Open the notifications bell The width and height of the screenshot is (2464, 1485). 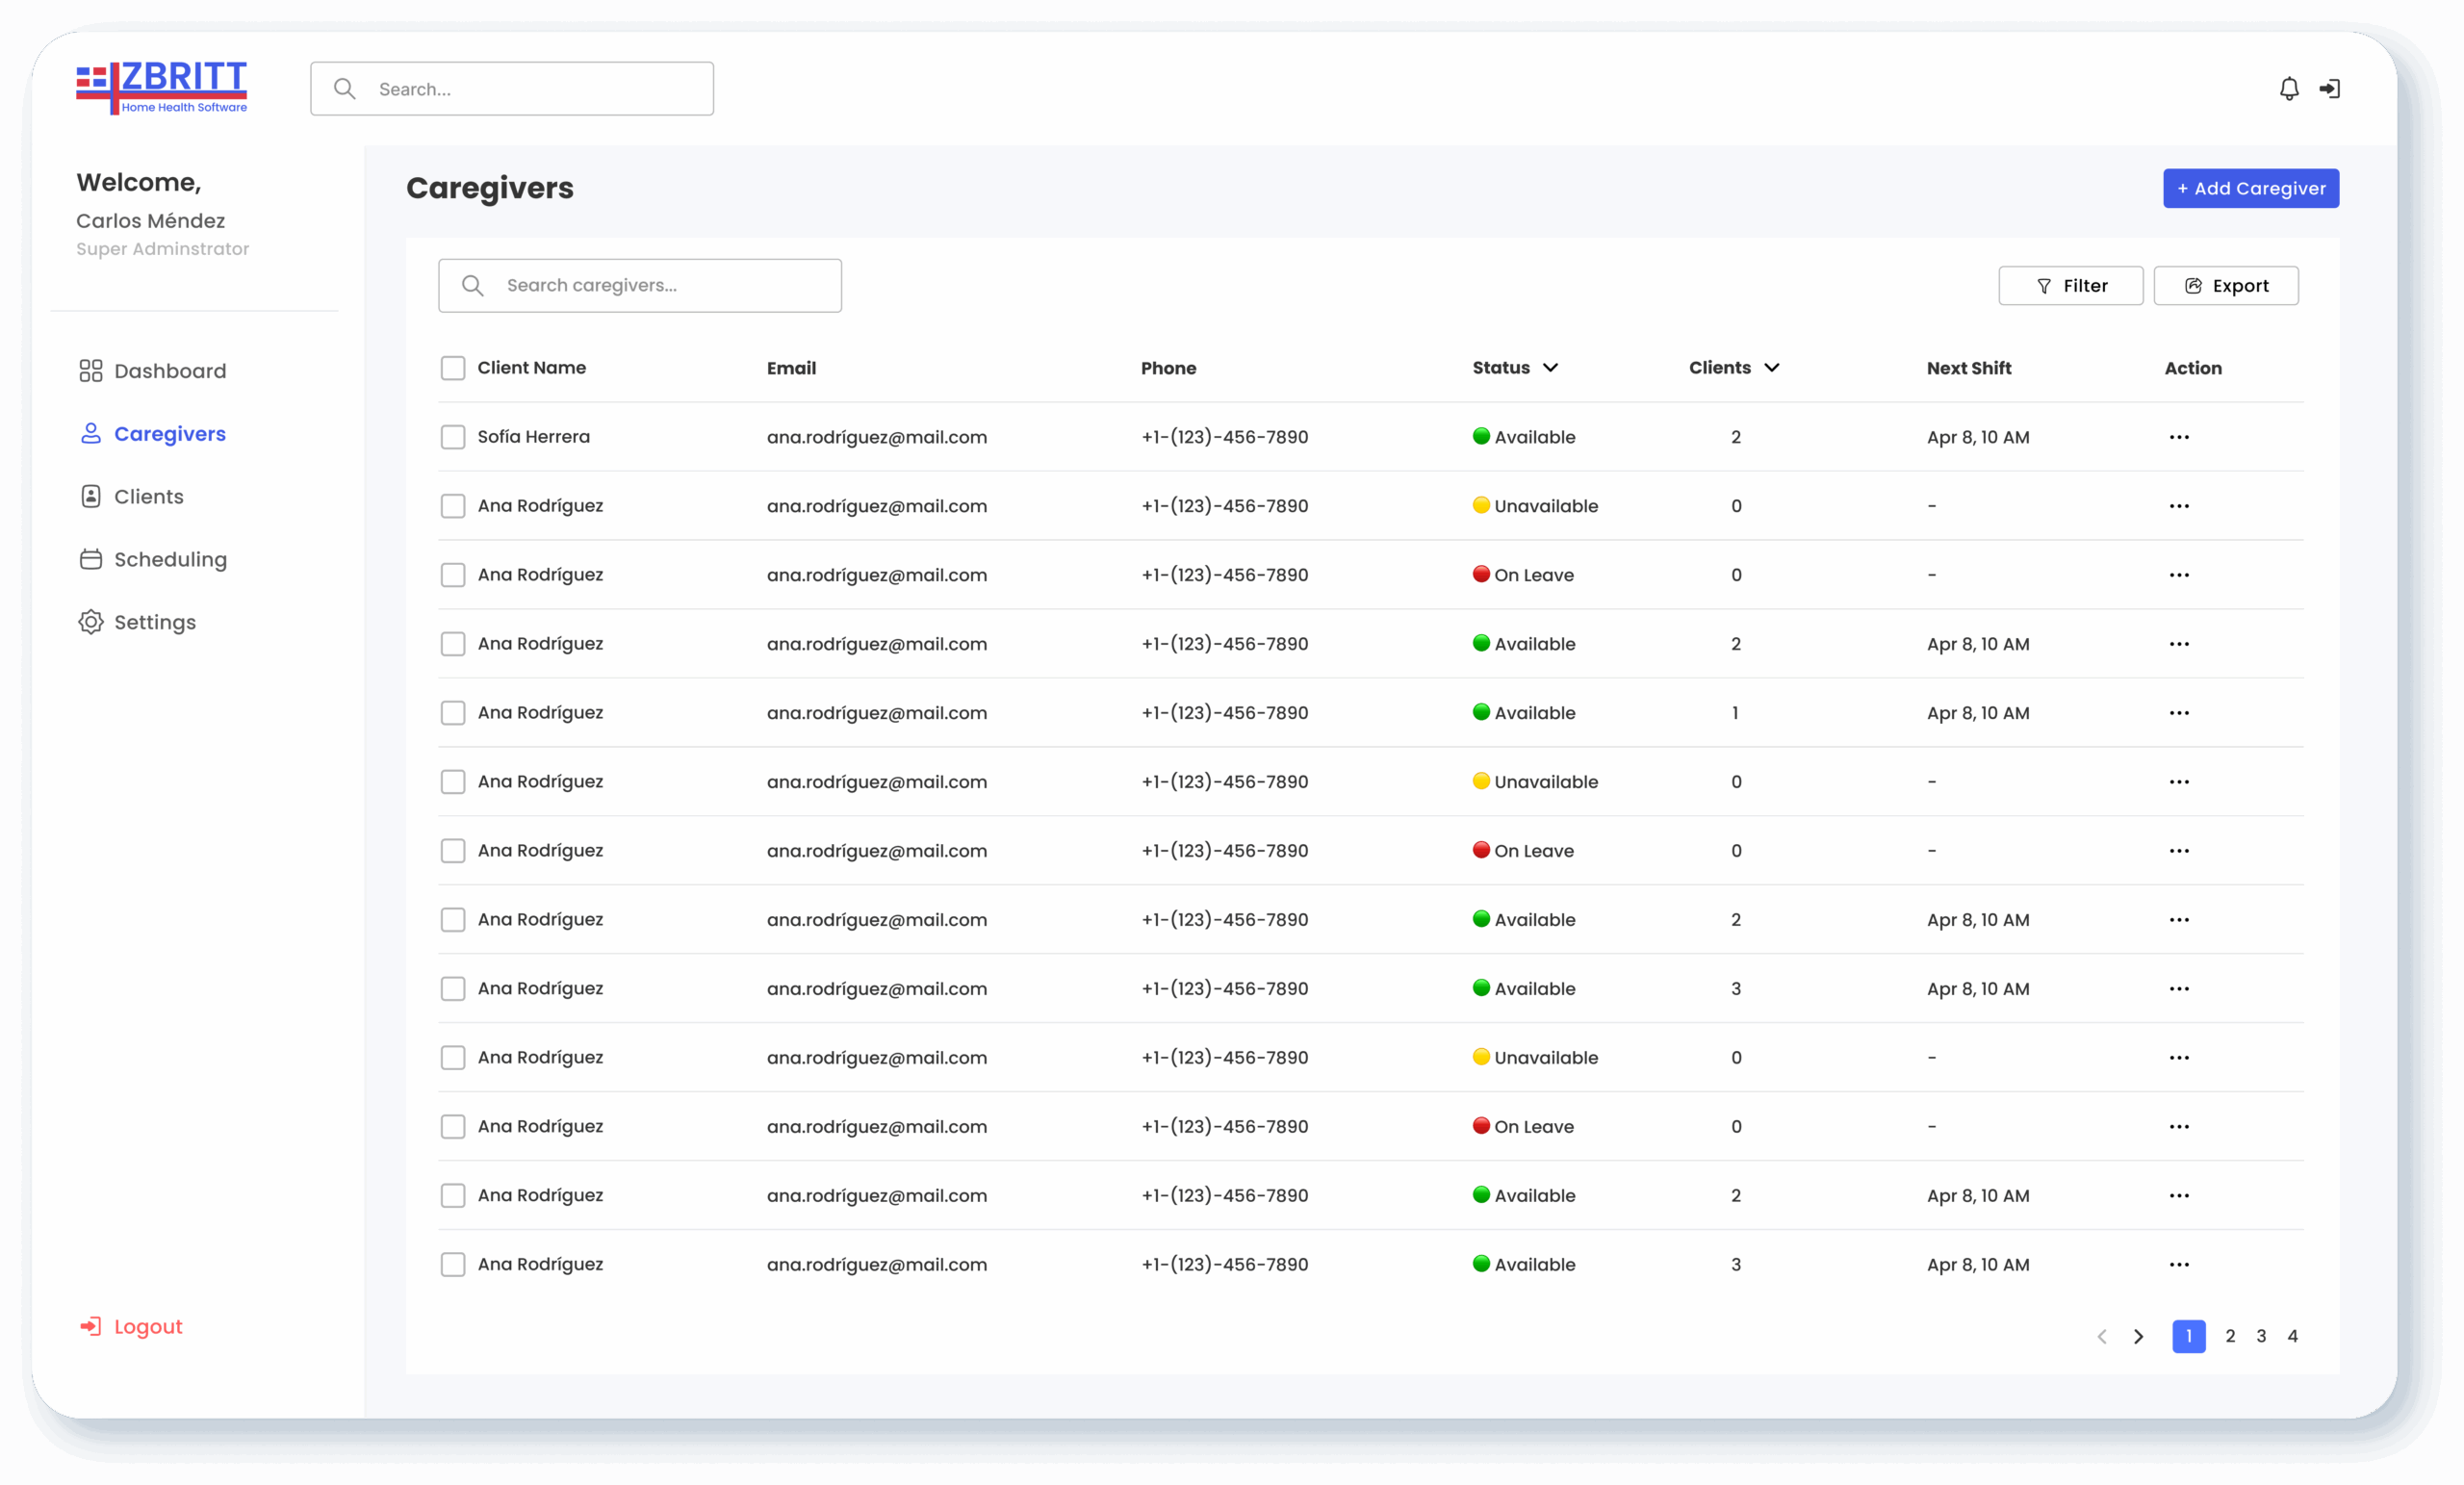[2289, 89]
